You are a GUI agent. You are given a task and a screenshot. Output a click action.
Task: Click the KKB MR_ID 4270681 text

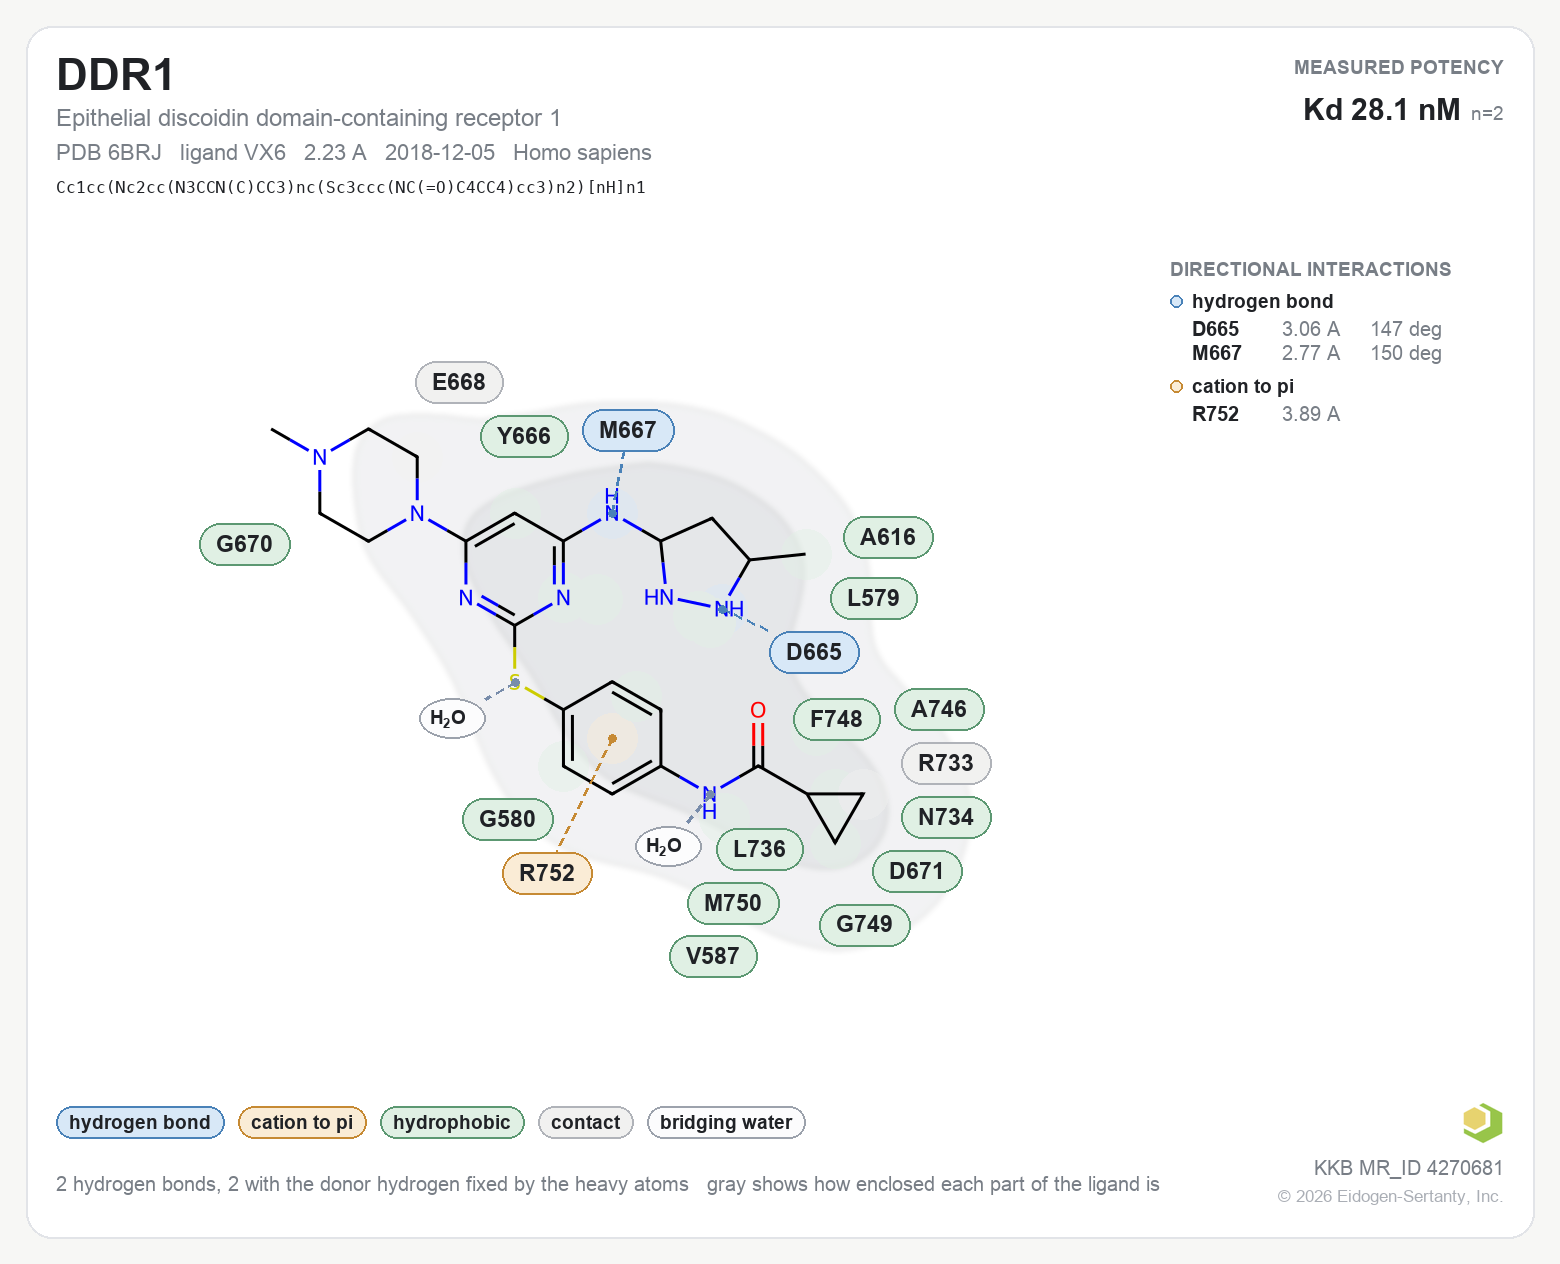pyautogui.click(x=1408, y=1168)
